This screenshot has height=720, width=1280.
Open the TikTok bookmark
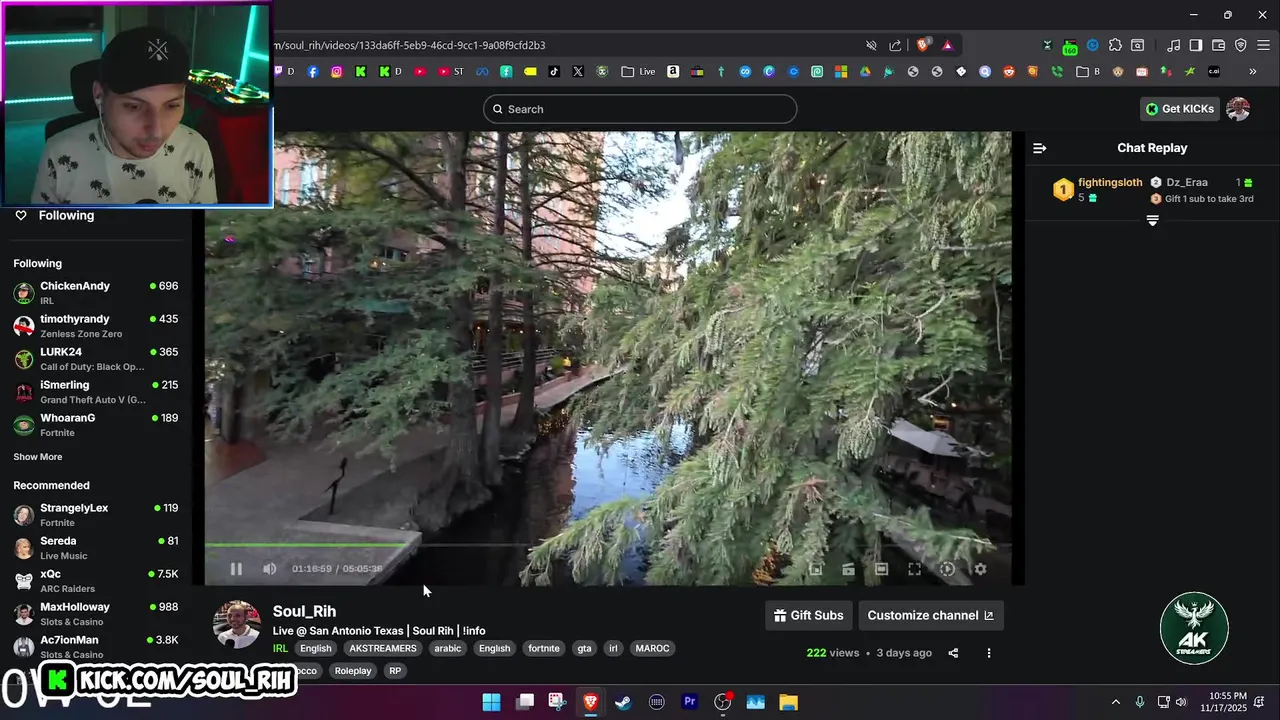pyautogui.click(x=554, y=72)
